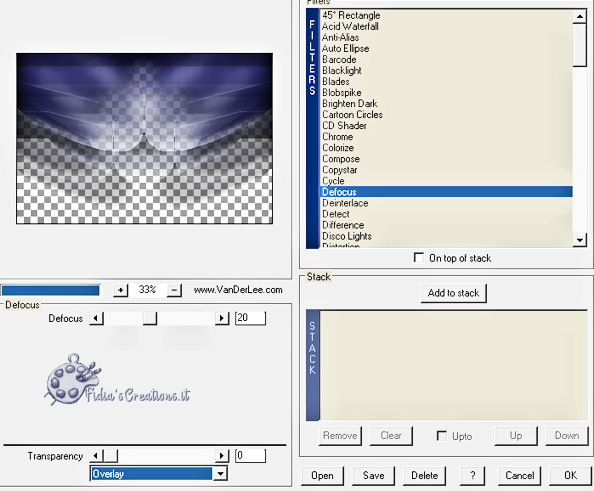Screen dimensions: 594x491
Task: Click the Add to stack button
Action: click(x=453, y=293)
